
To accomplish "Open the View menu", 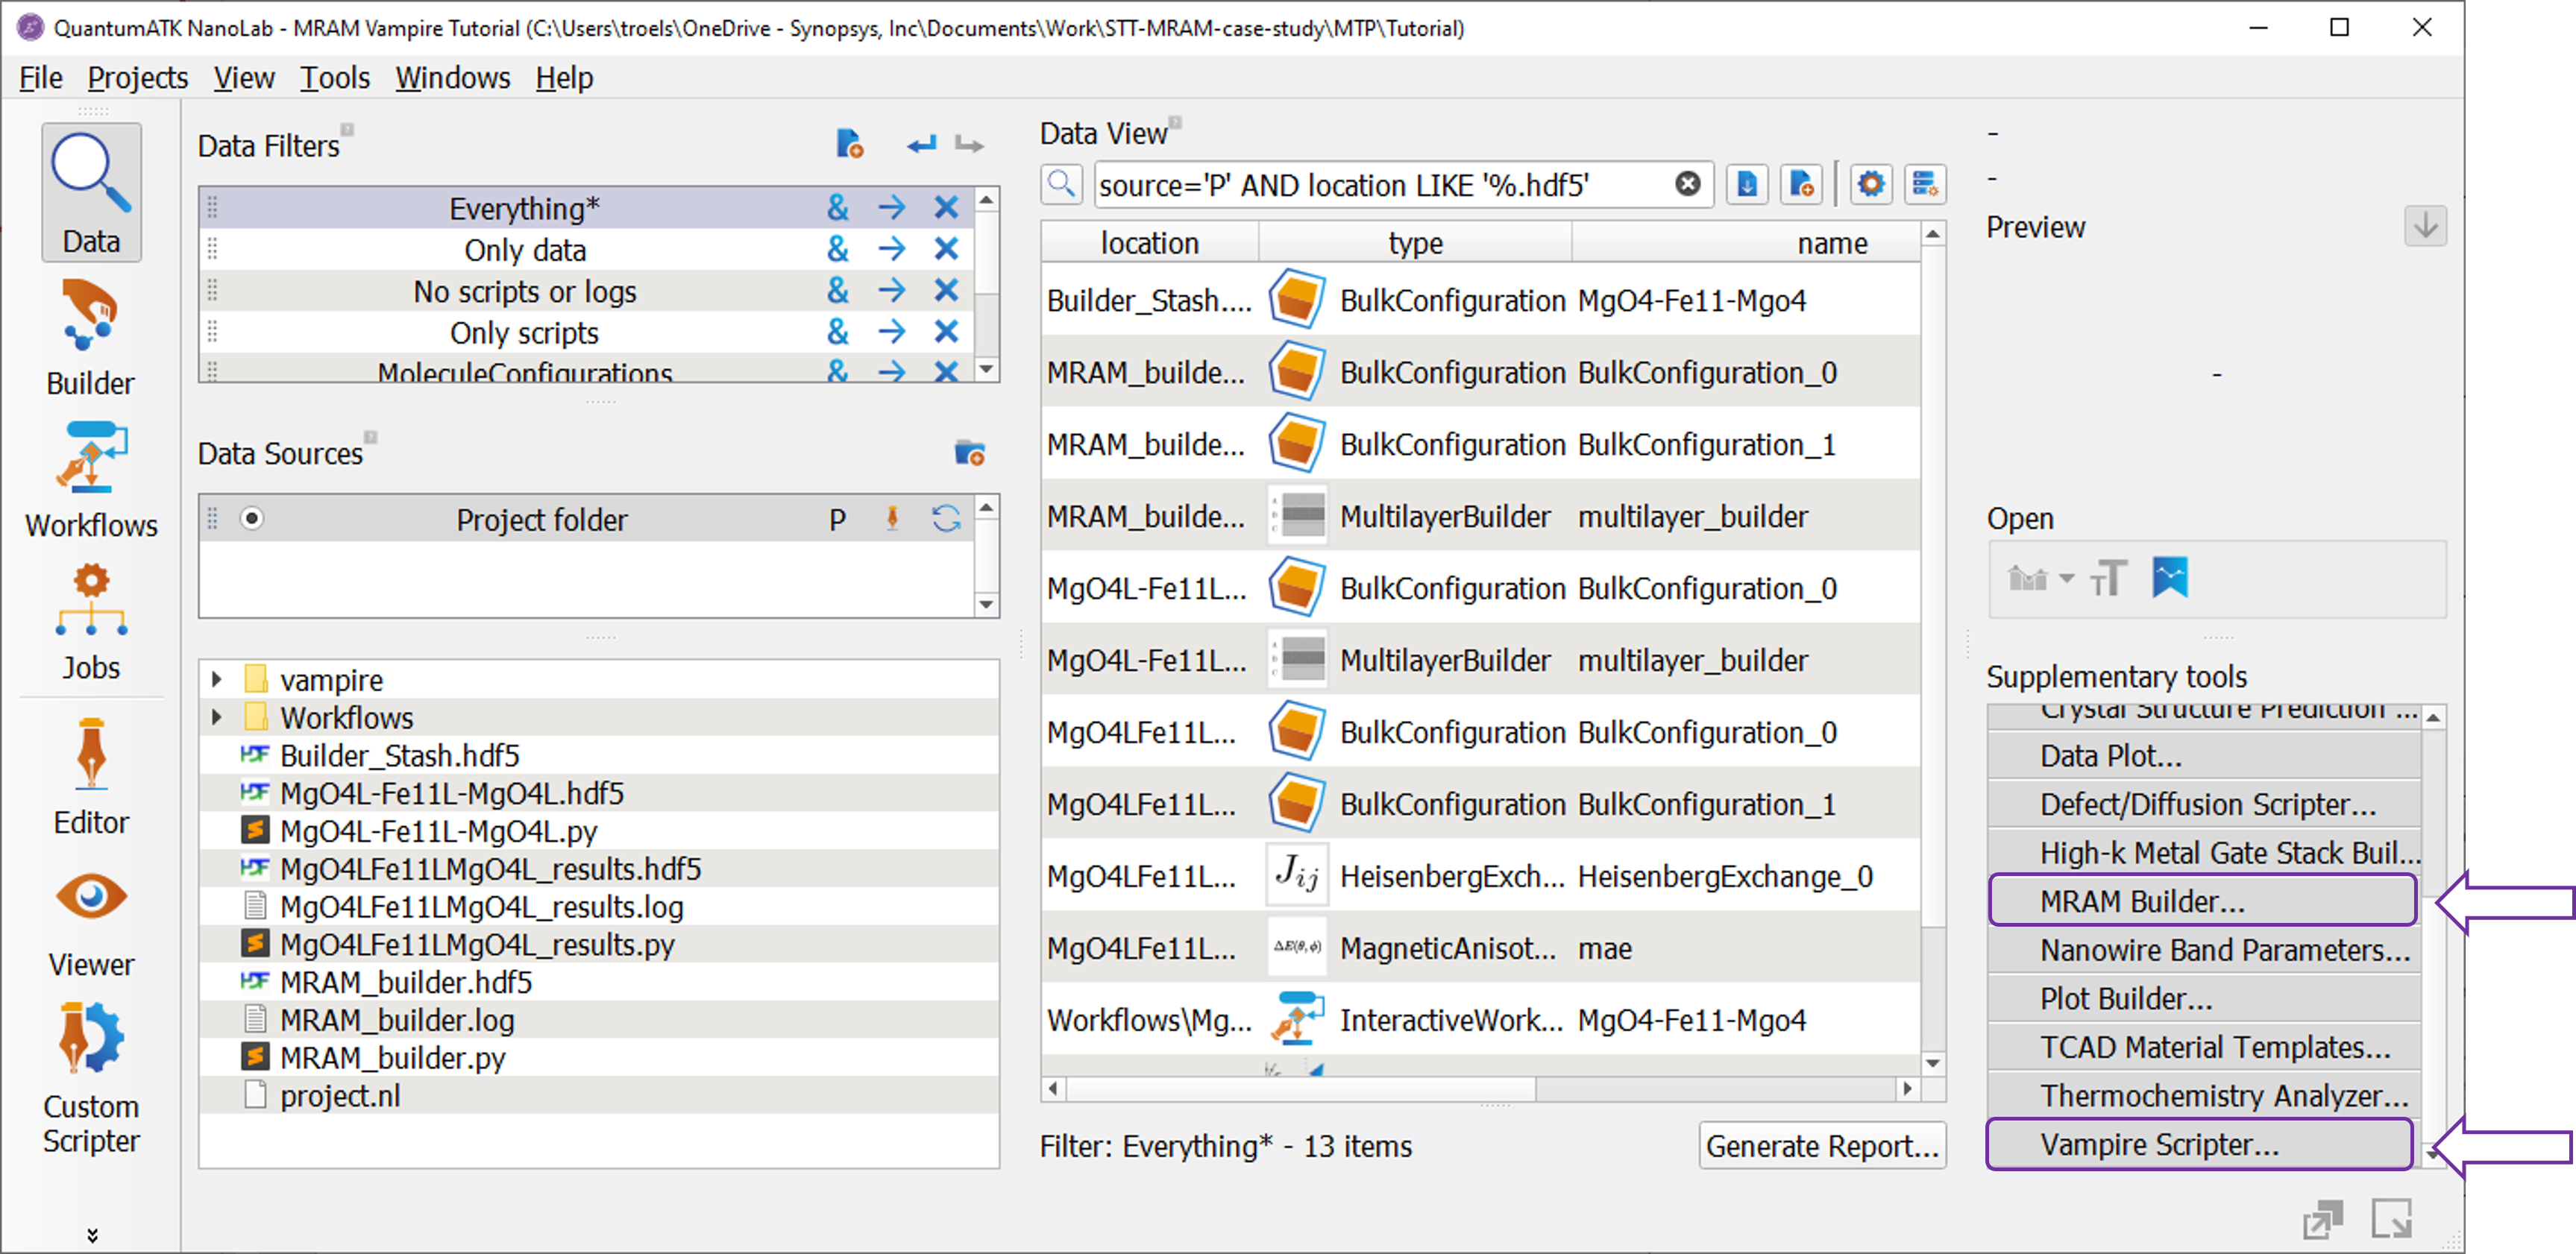I will coord(244,78).
